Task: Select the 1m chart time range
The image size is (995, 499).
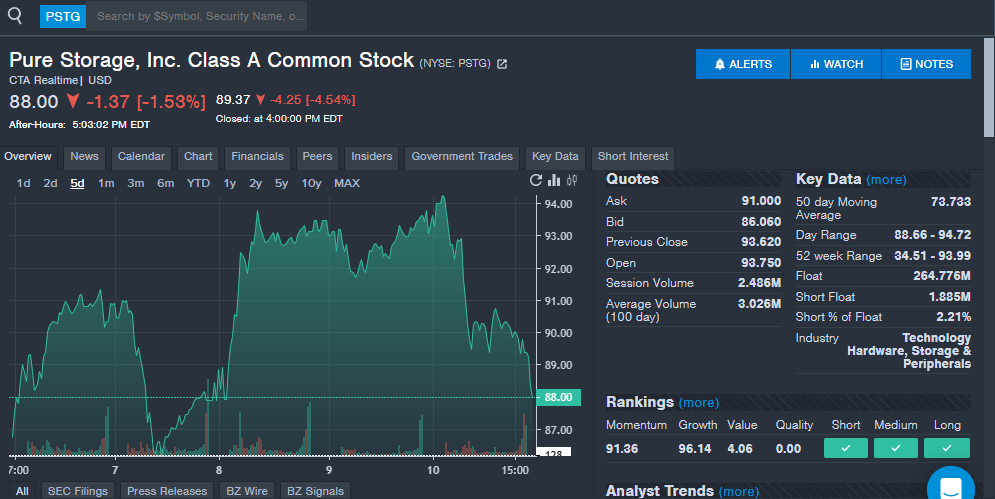Action: click(106, 183)
